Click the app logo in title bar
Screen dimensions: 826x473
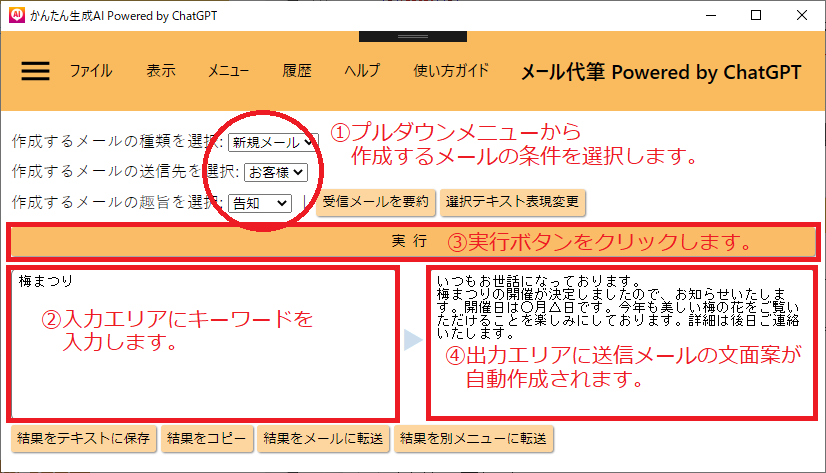(15, 16)
